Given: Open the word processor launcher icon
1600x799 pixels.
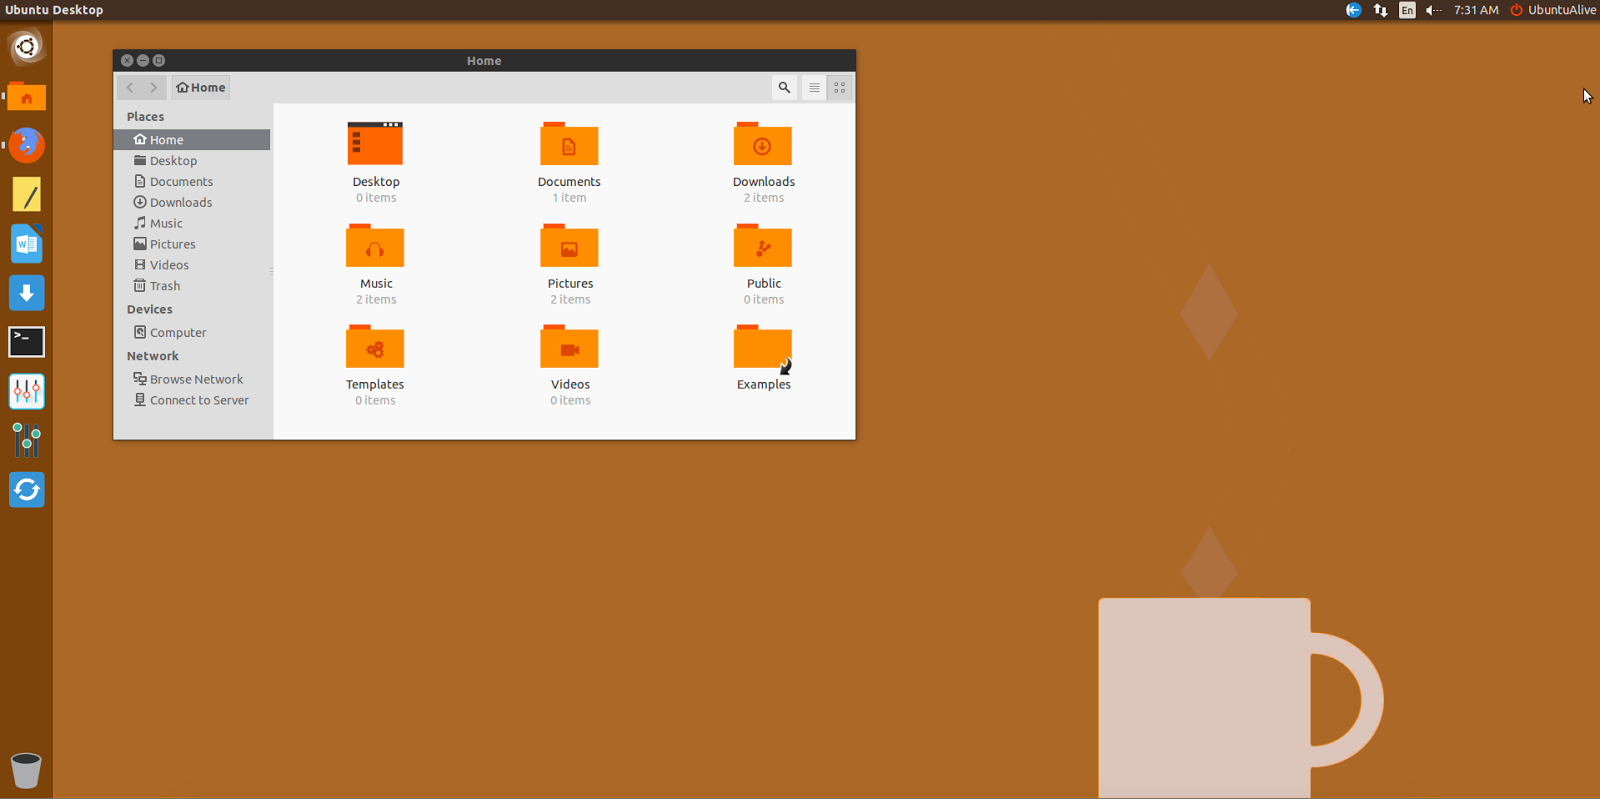Looking at the screenshot, I should (27, 244).
